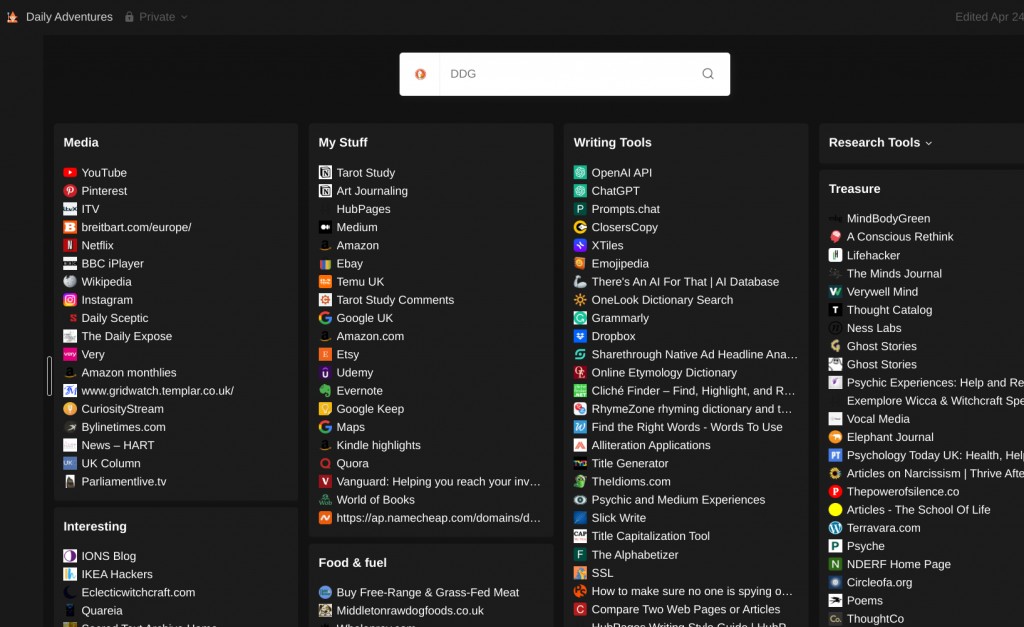This screenshot has width=1024, height=627.
Task: Click the Instagram icon in Media
Action: pyautogui.click(x=70, y=300)
